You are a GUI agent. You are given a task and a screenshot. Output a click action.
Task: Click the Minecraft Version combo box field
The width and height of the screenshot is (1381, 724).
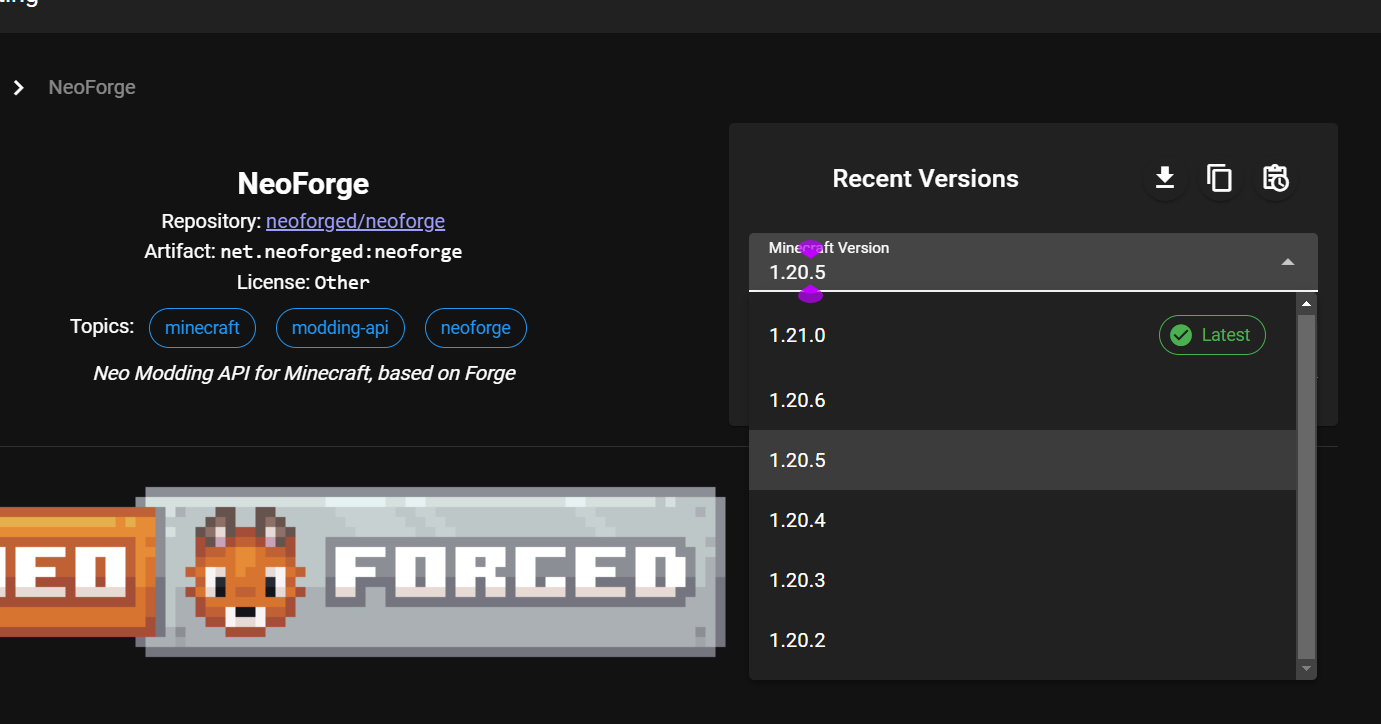click(x=1010, y=262)
